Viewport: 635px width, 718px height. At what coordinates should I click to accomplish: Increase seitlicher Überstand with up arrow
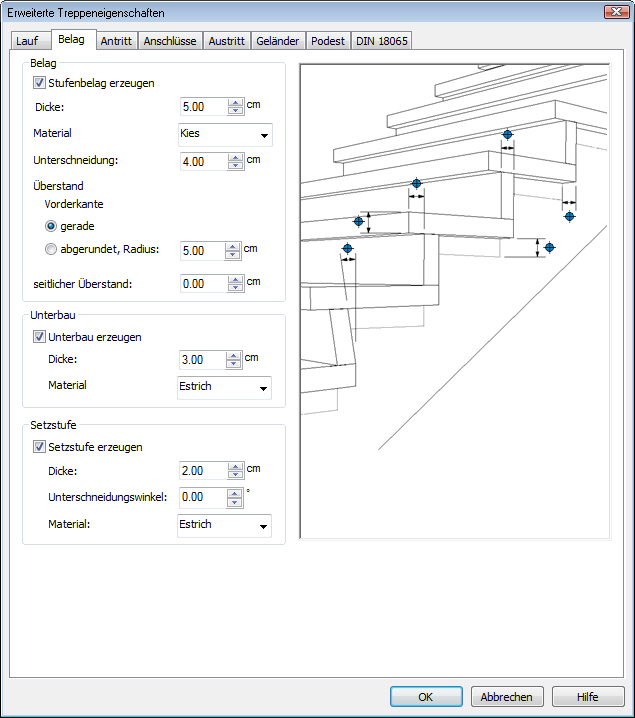point(236,280)
